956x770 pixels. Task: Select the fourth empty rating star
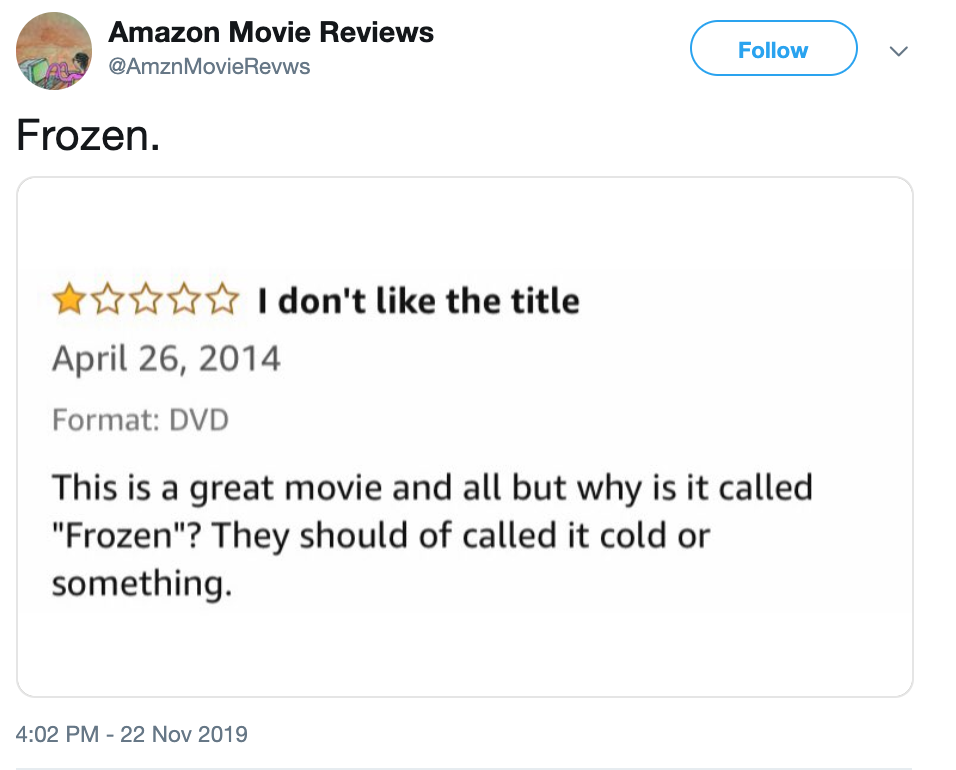point(184,299)
